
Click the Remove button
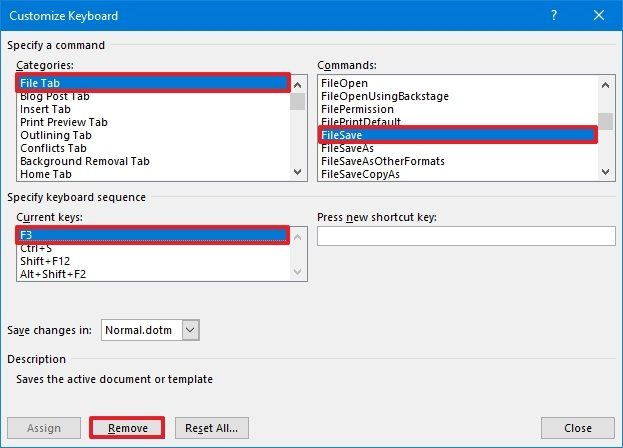tap(127, 428)
